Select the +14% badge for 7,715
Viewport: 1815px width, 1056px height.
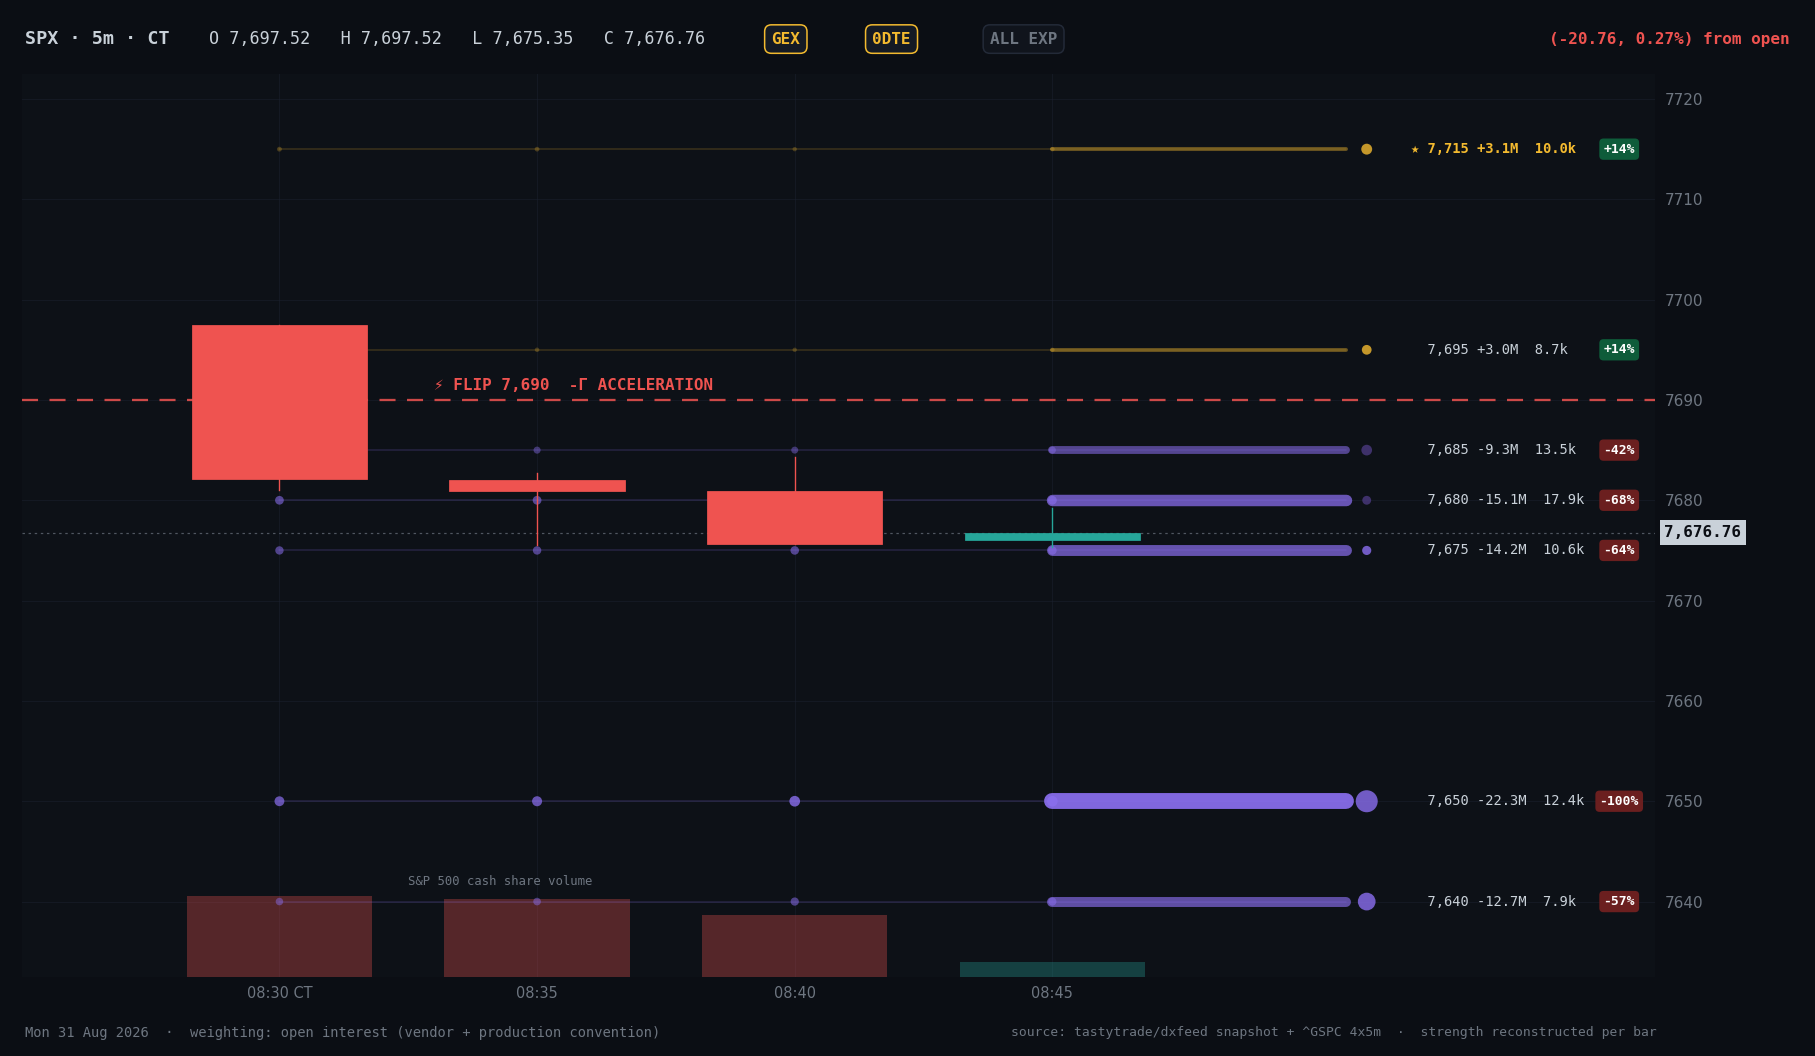(1619, 149)
